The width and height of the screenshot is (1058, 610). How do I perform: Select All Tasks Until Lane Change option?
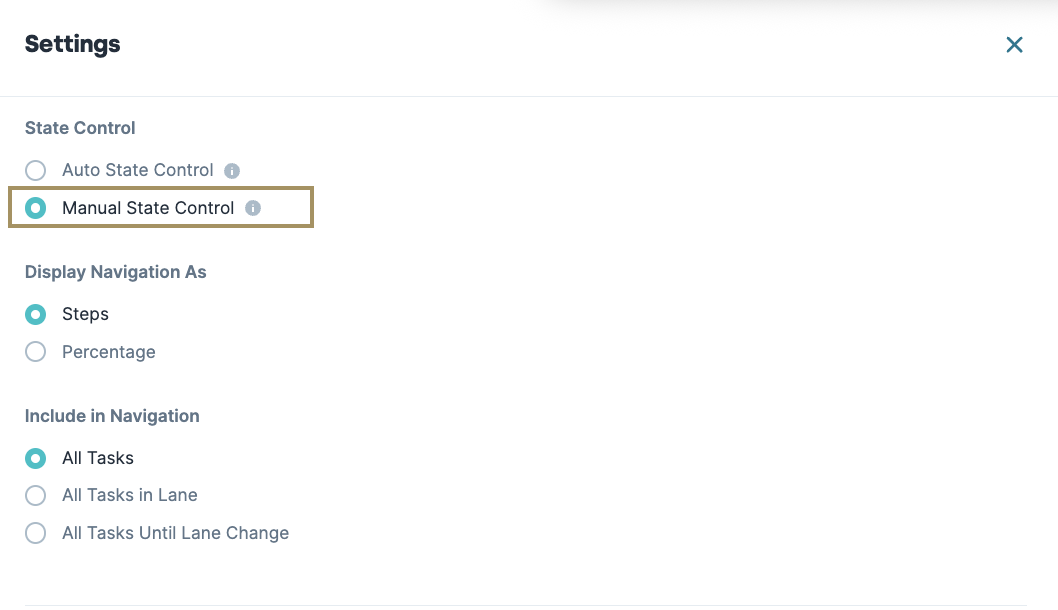pyautogui.click(x=35, y=533)
